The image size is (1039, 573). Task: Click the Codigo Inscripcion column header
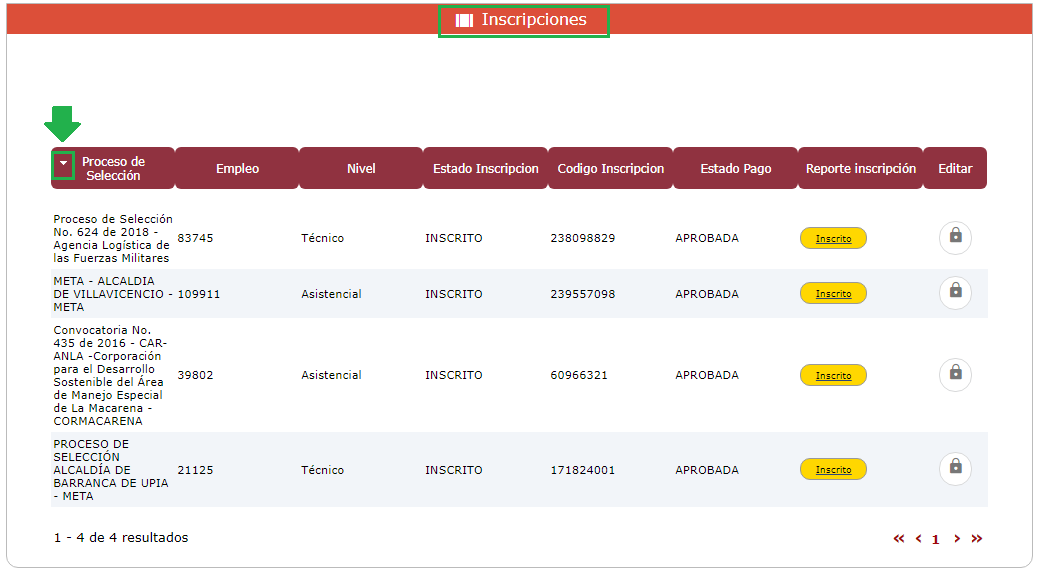[x=610, y=169]
